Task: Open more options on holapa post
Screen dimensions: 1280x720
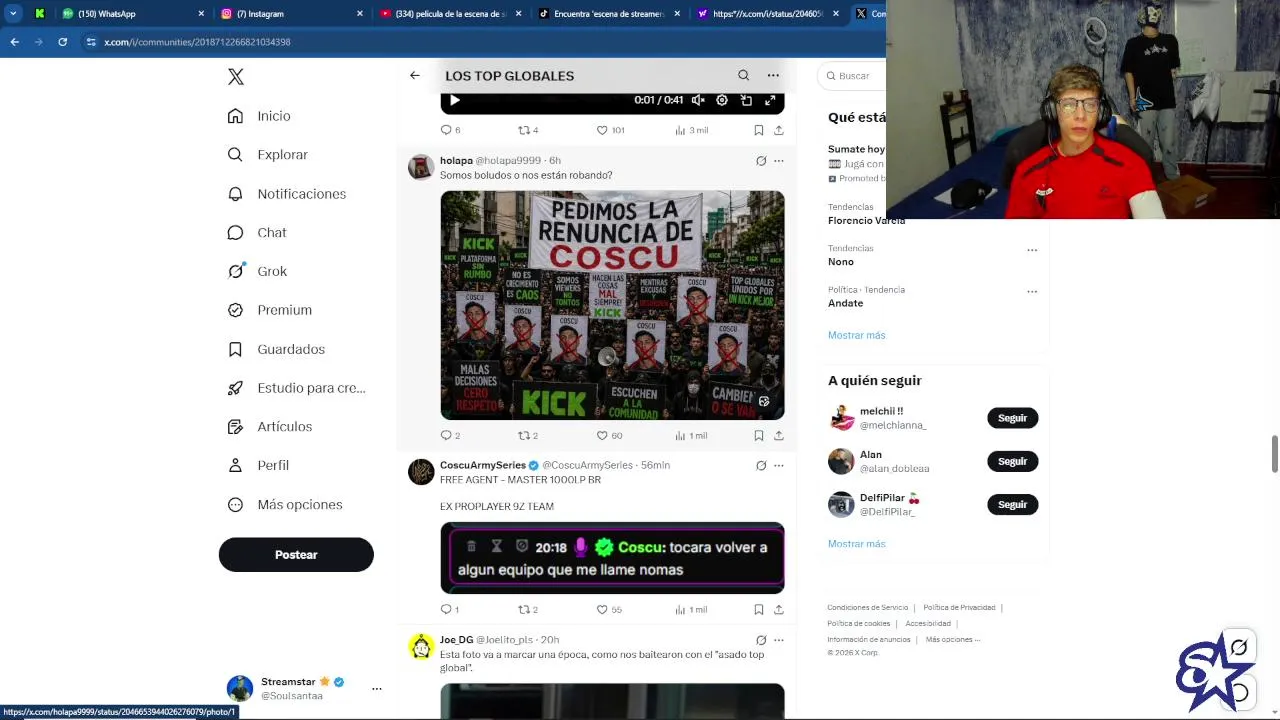Action: pyautogui.click(x=779, y=160)
